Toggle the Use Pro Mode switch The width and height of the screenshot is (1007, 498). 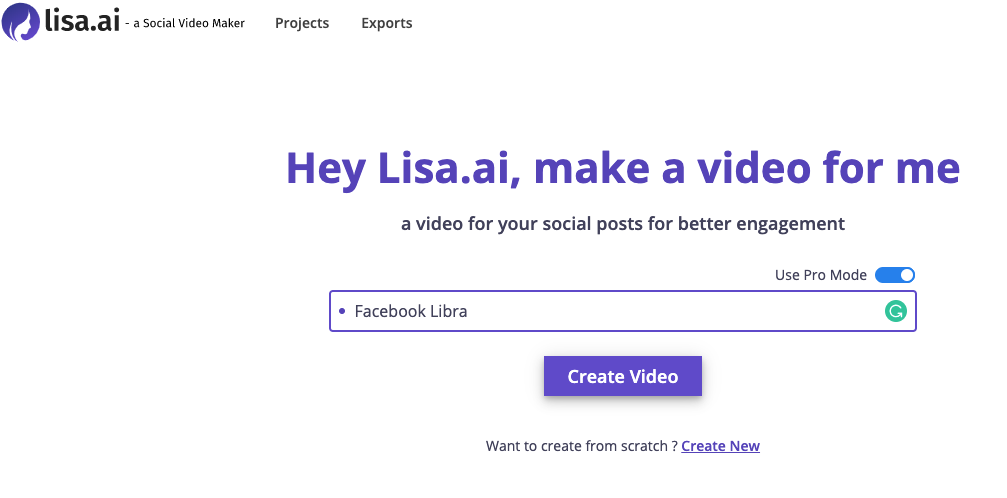coord(895,275)
